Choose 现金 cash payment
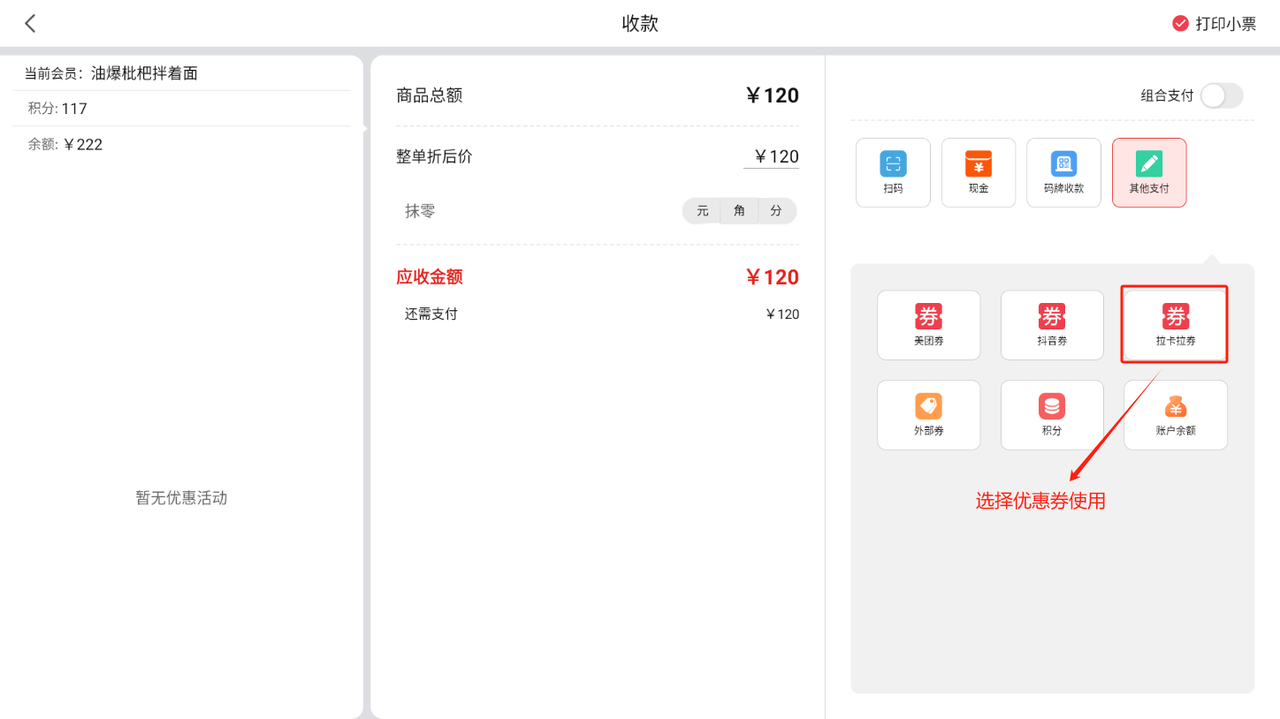1280x719 pixels. click(x=978, y=172)
